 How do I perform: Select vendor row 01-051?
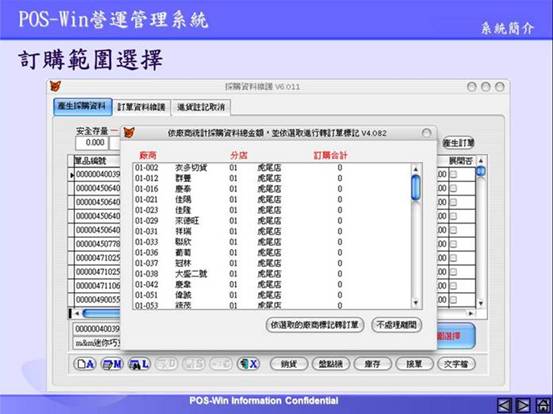(272, 295)
